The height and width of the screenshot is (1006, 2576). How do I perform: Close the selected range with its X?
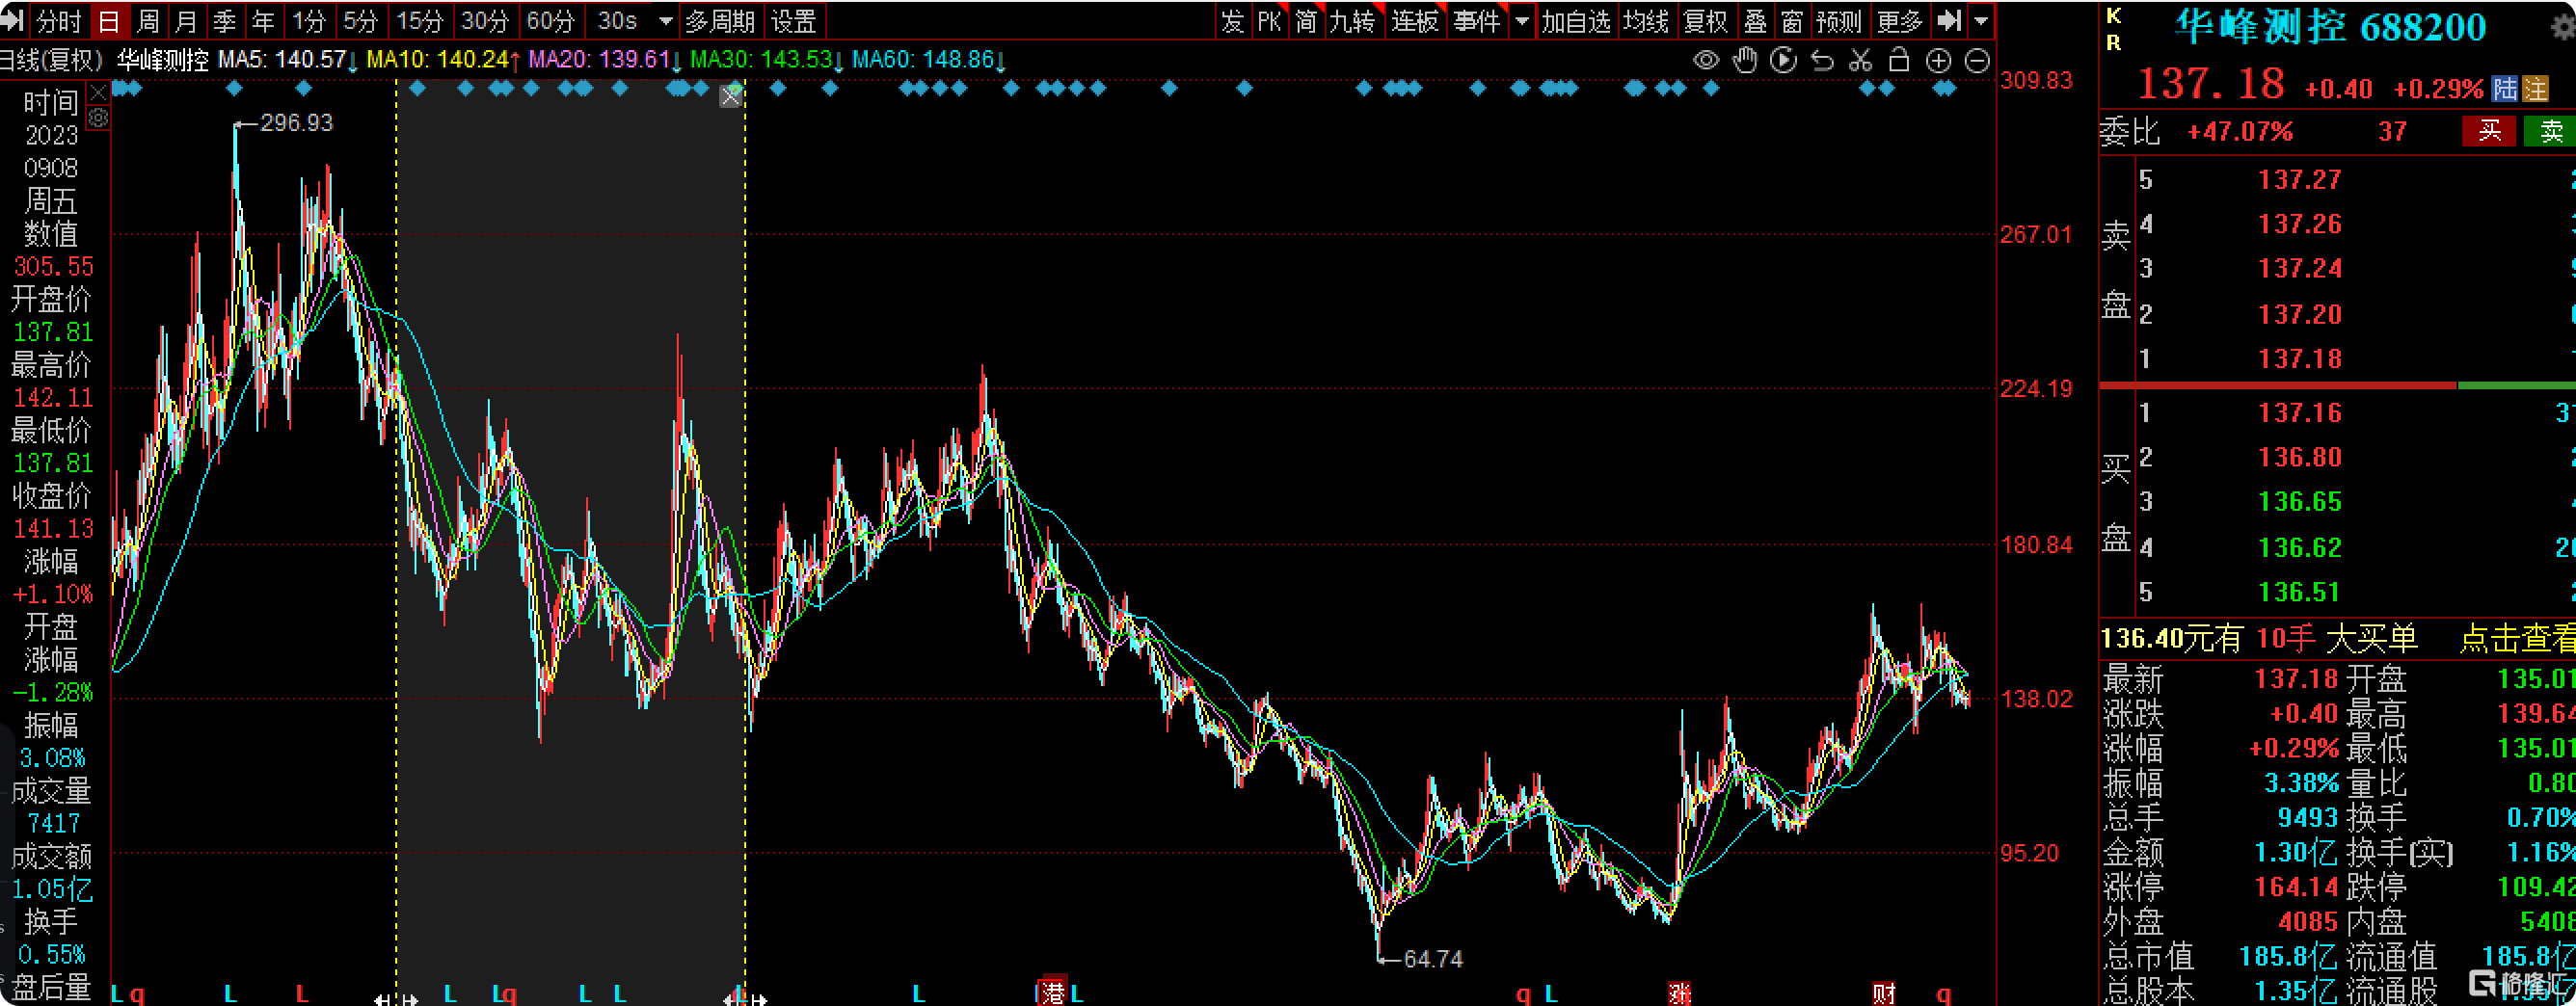pyautogui.click(x=731, y=96)
